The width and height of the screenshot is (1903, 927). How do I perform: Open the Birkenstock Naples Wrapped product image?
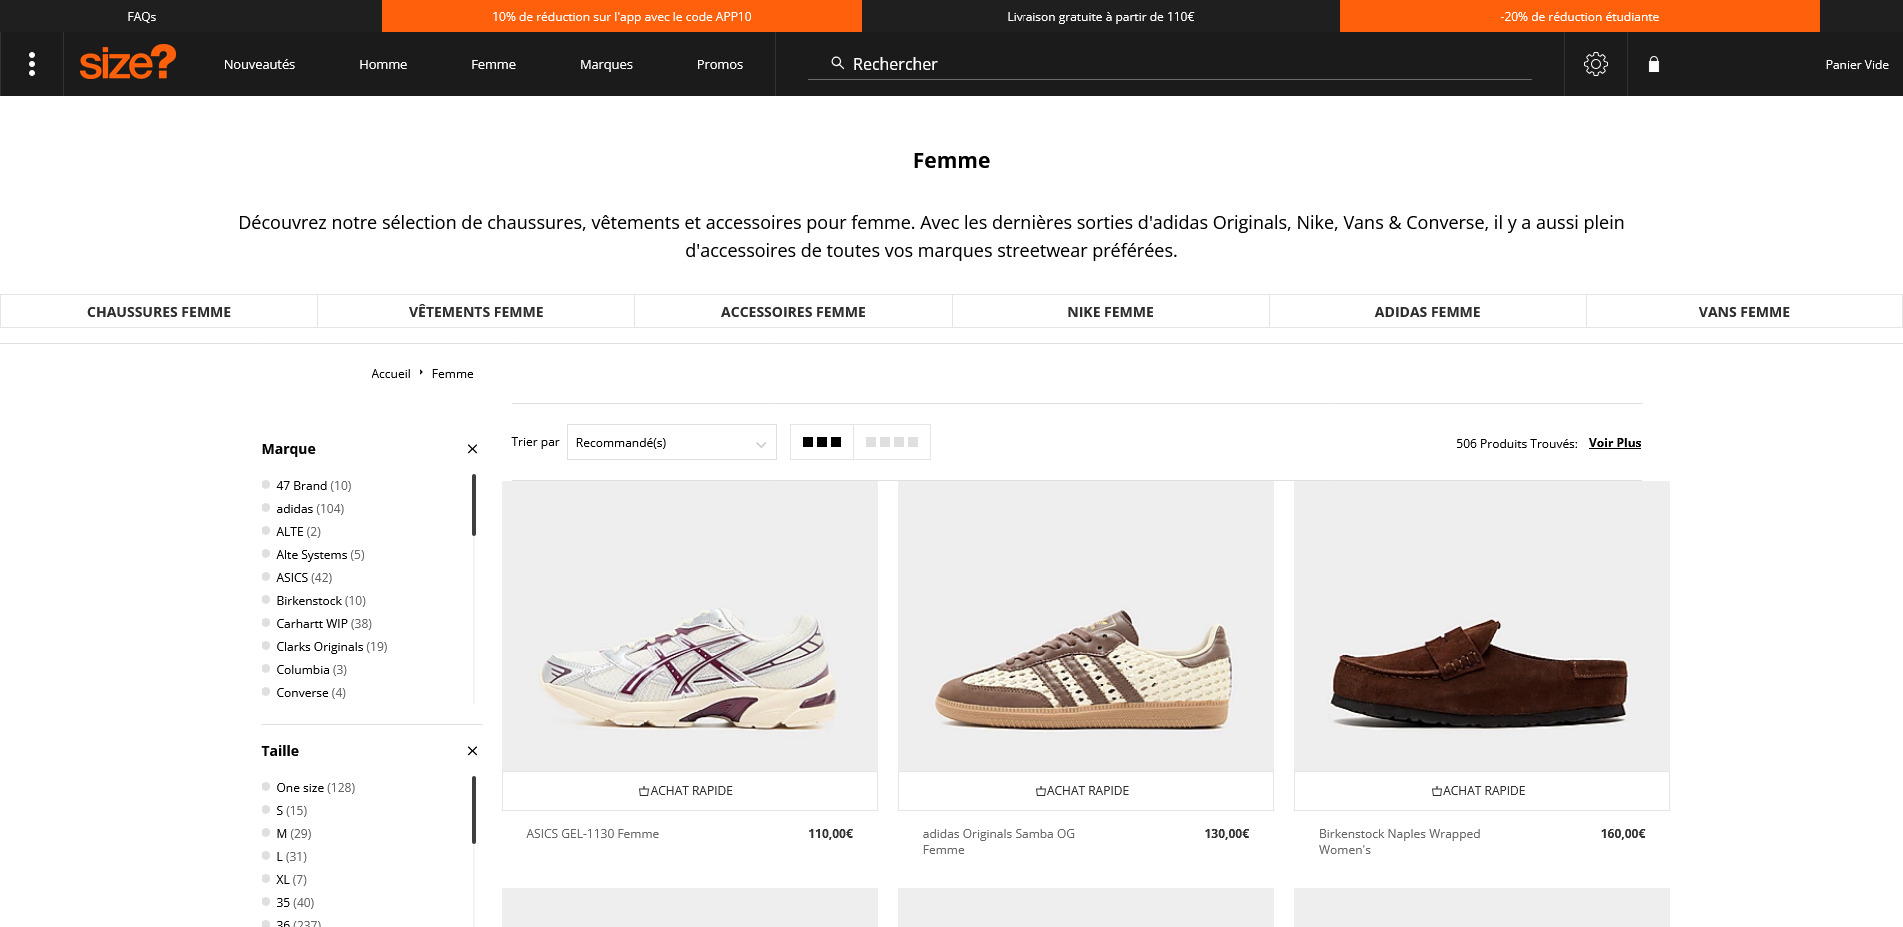1482,626
